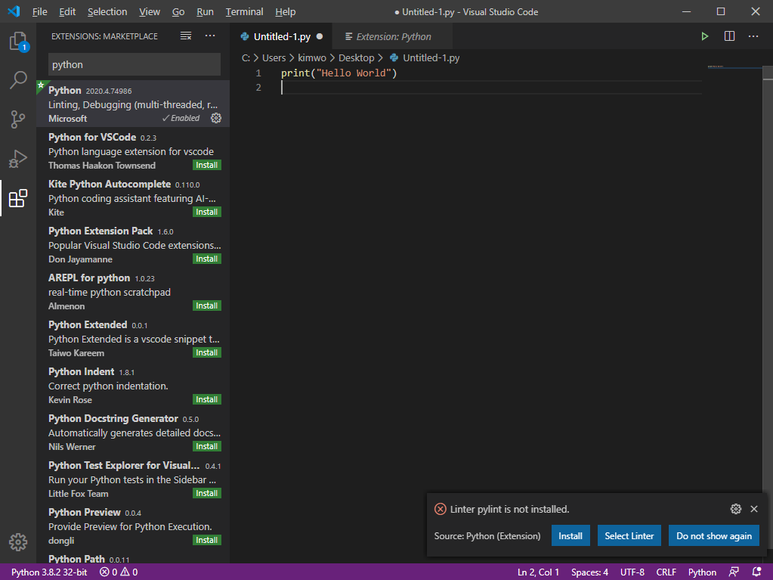The image size is (773, 580).
Task: Change language mode via Python status item
Action: (x=702, y=572)
